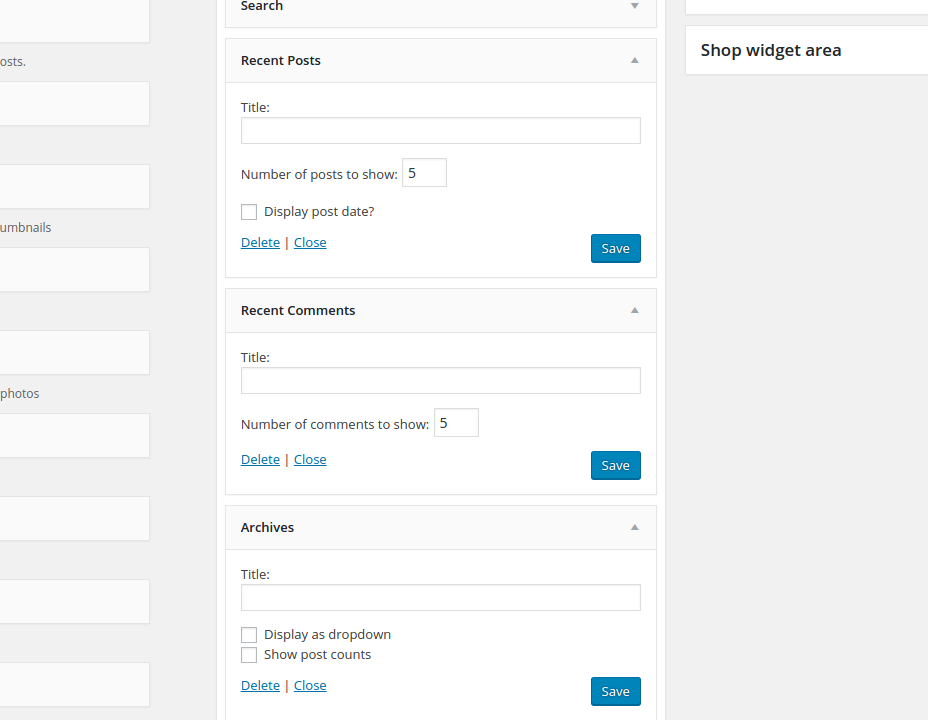Check Display as dropdown option
This screenshot has width=928, height=720.
249,635
